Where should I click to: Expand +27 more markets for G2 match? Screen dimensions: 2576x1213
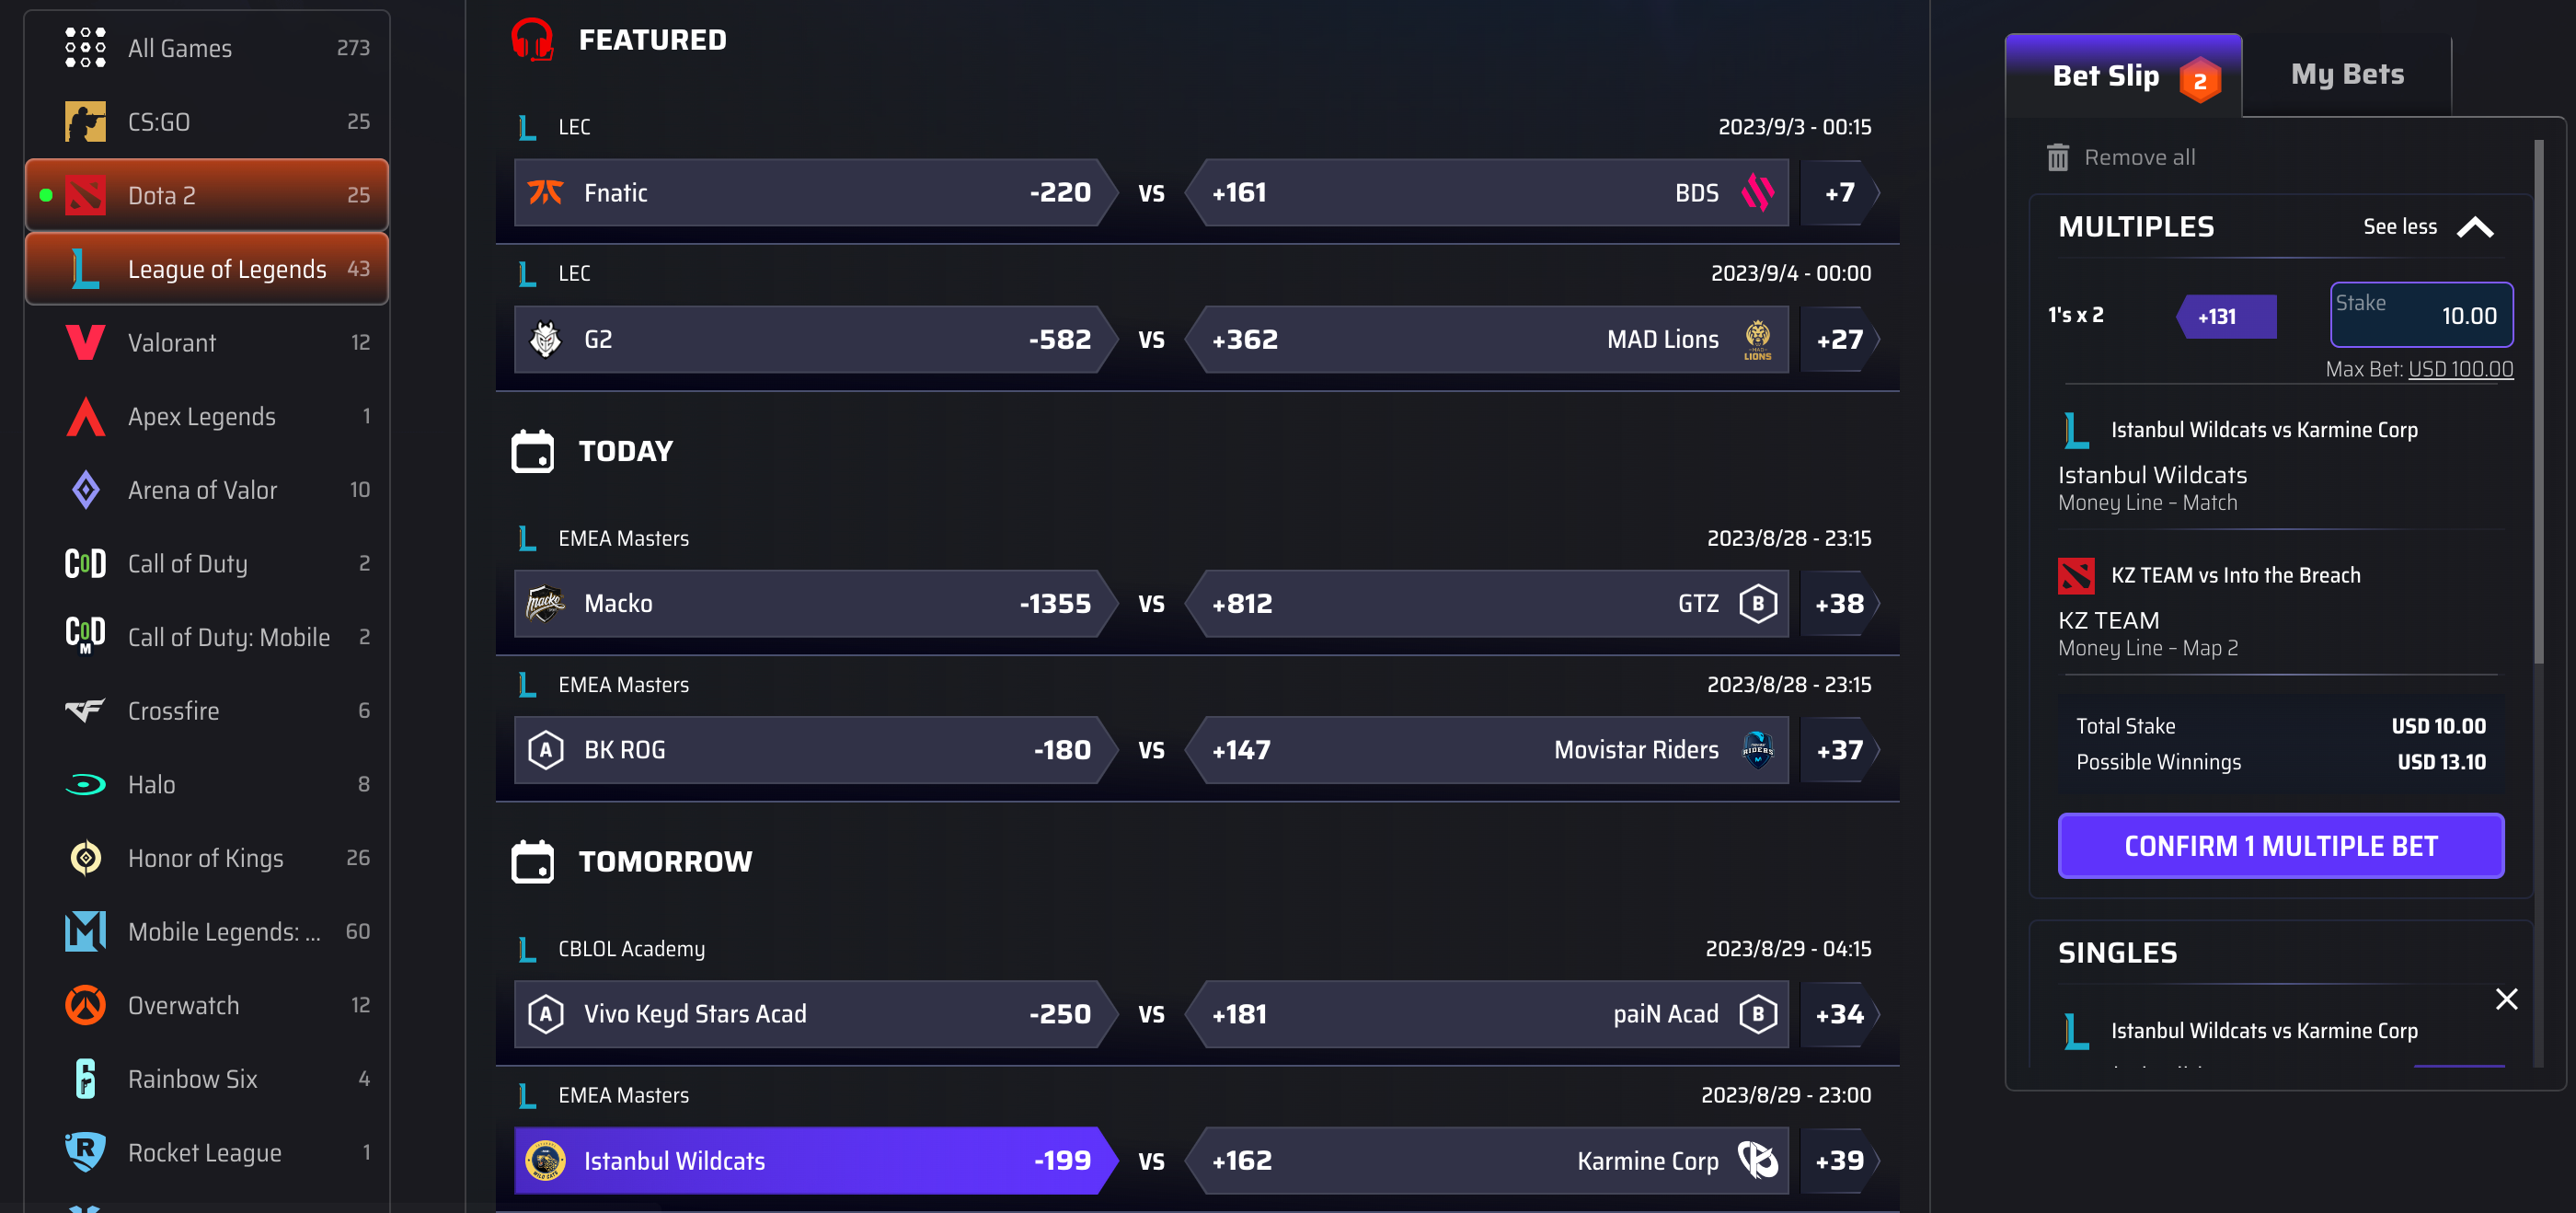[x=1839, y=340]
